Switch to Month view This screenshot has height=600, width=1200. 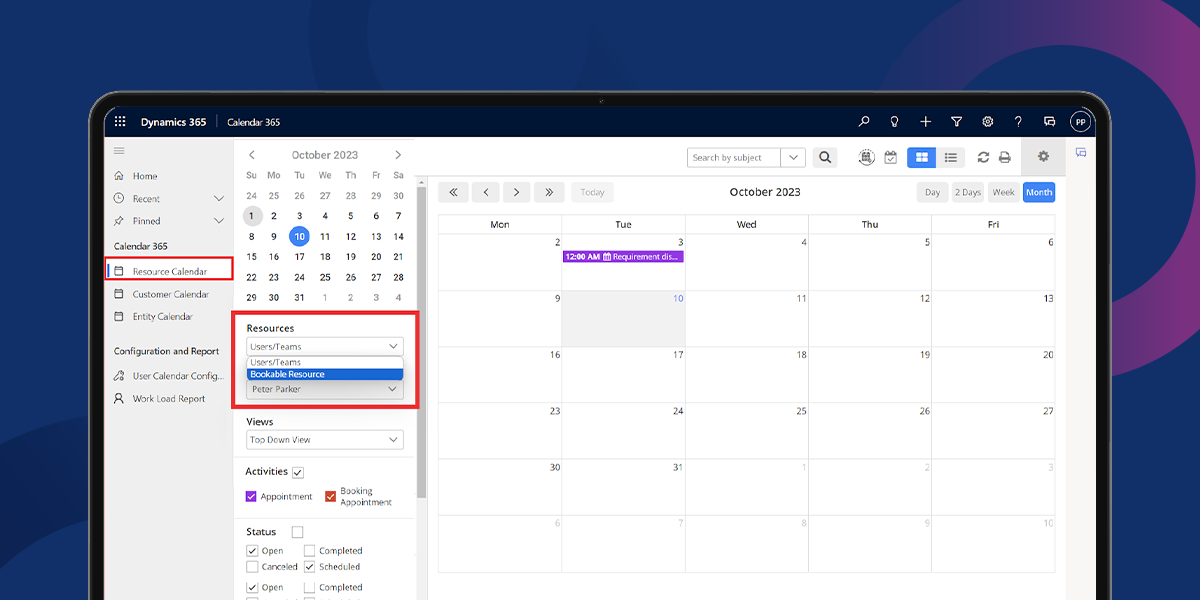click(x=1039, y=192)
